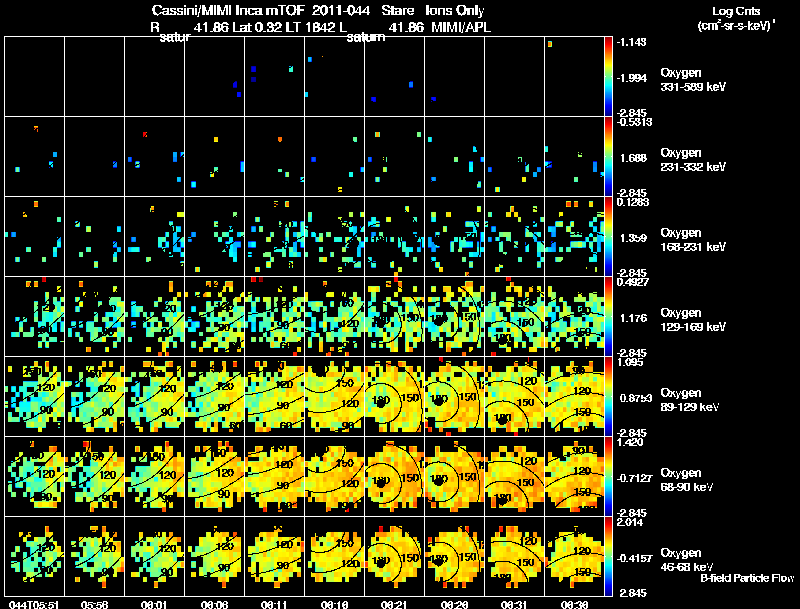Click the MIMI/APL text in the header

(x=461, y=27)
